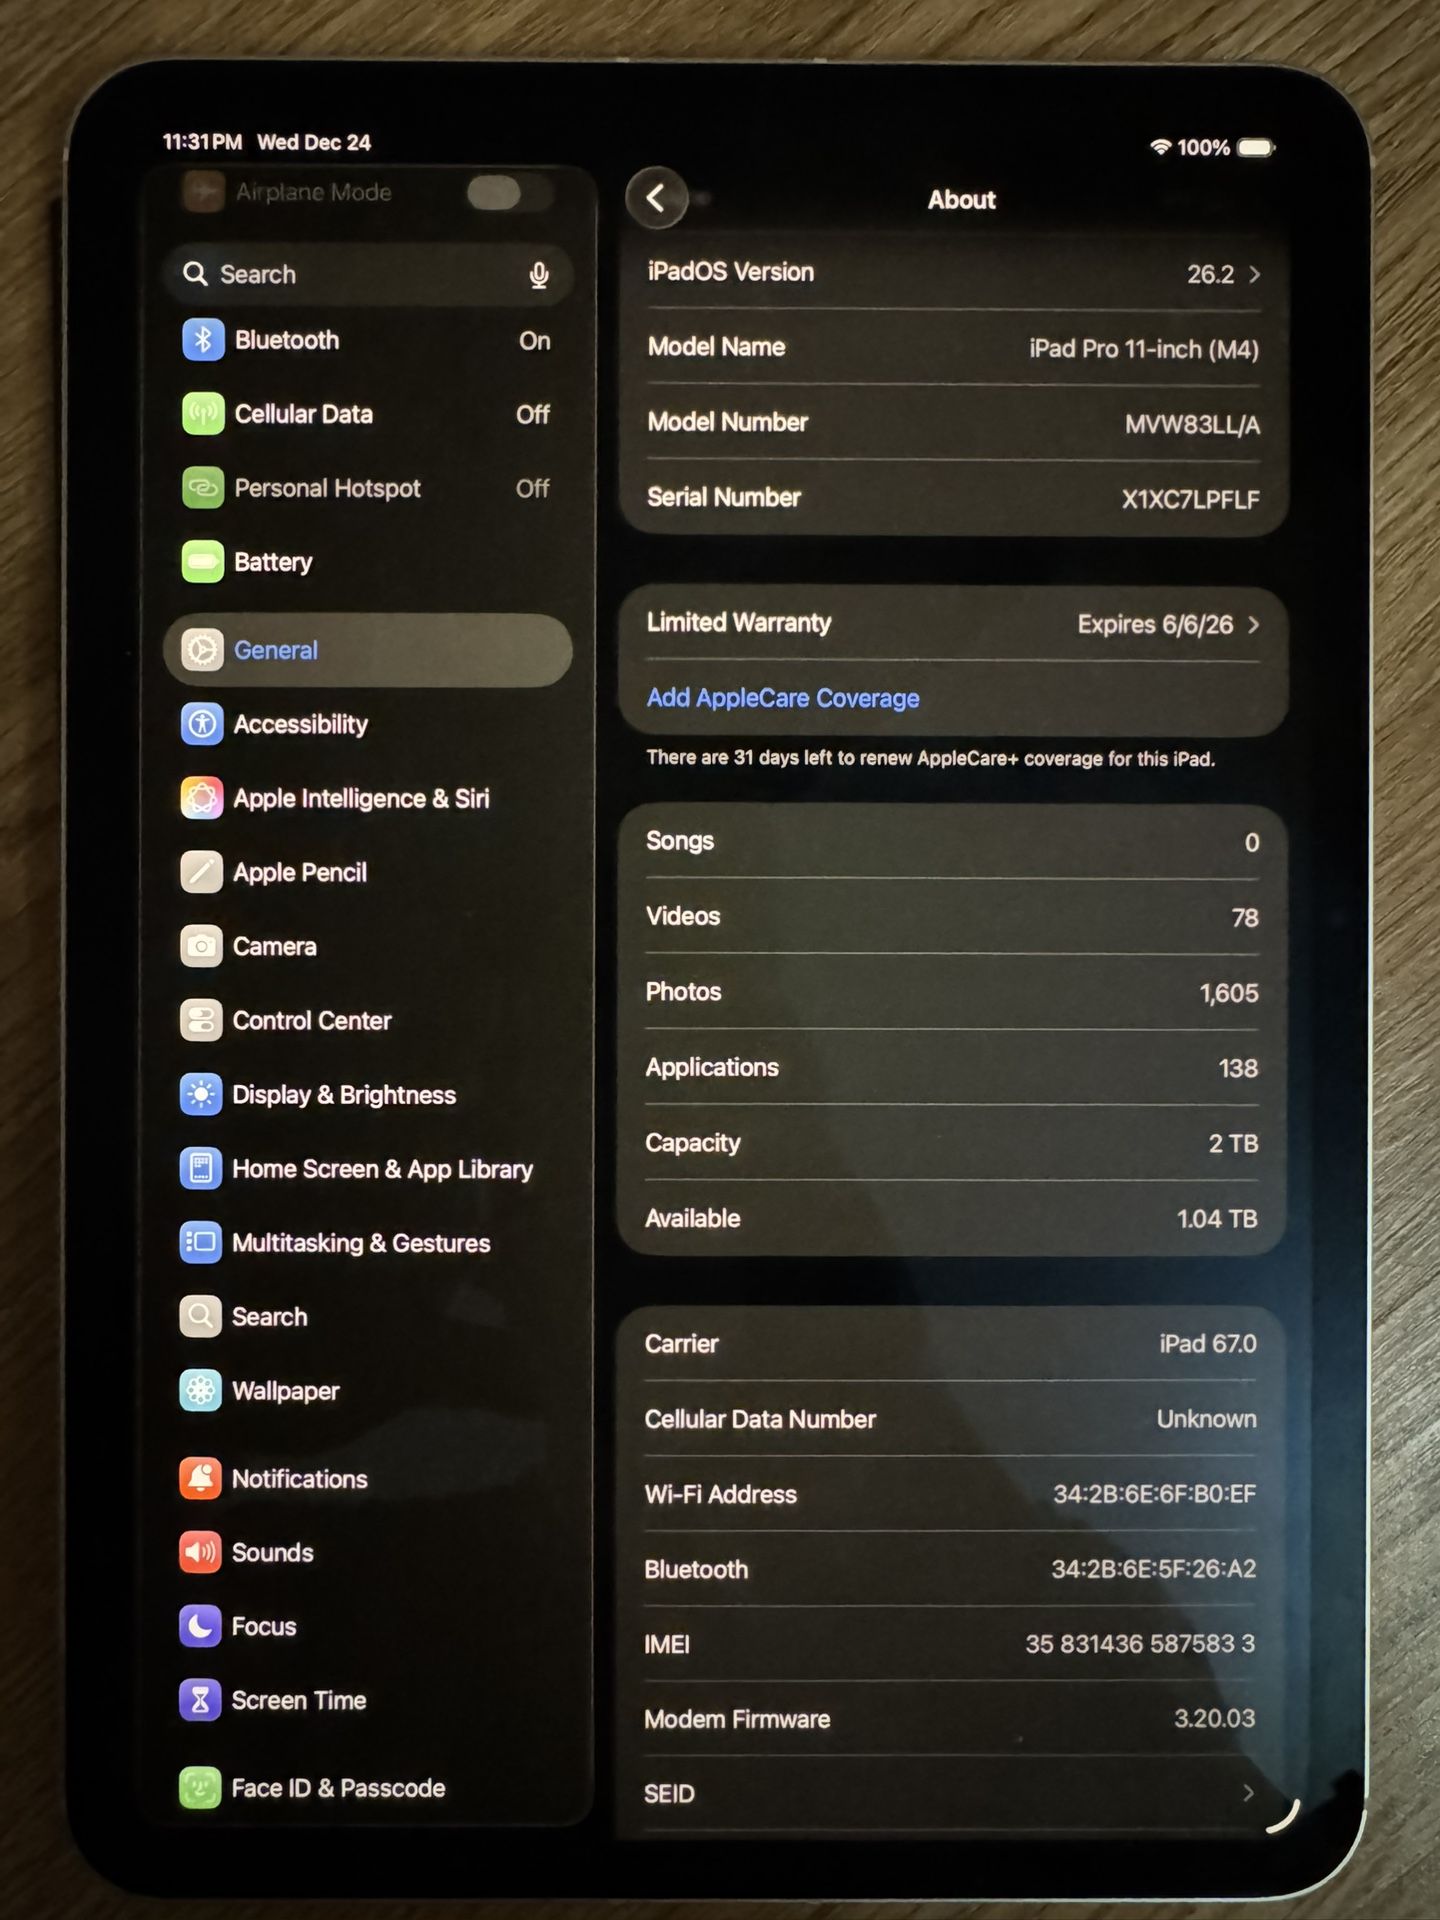The image size is (1440, 1920).
Task: Tap the Apple Pencil icon
Action: tap(202, 872)
